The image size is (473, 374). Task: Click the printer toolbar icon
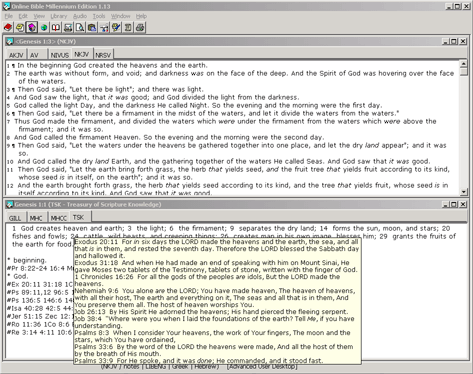[x=140, y=27]
